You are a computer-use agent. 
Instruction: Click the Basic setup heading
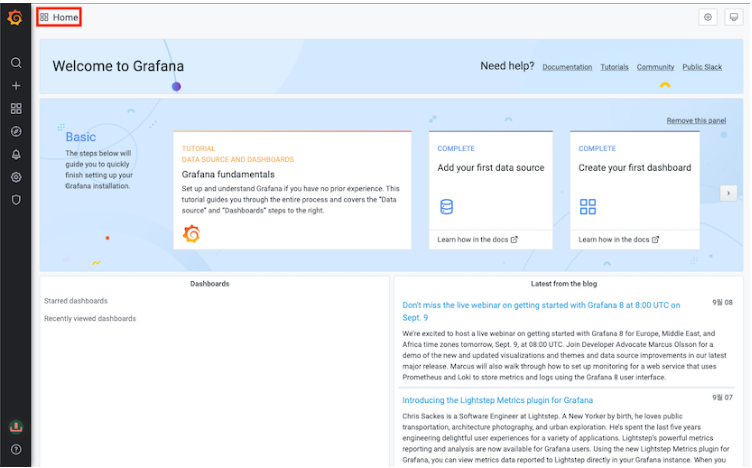pos(81,137)
